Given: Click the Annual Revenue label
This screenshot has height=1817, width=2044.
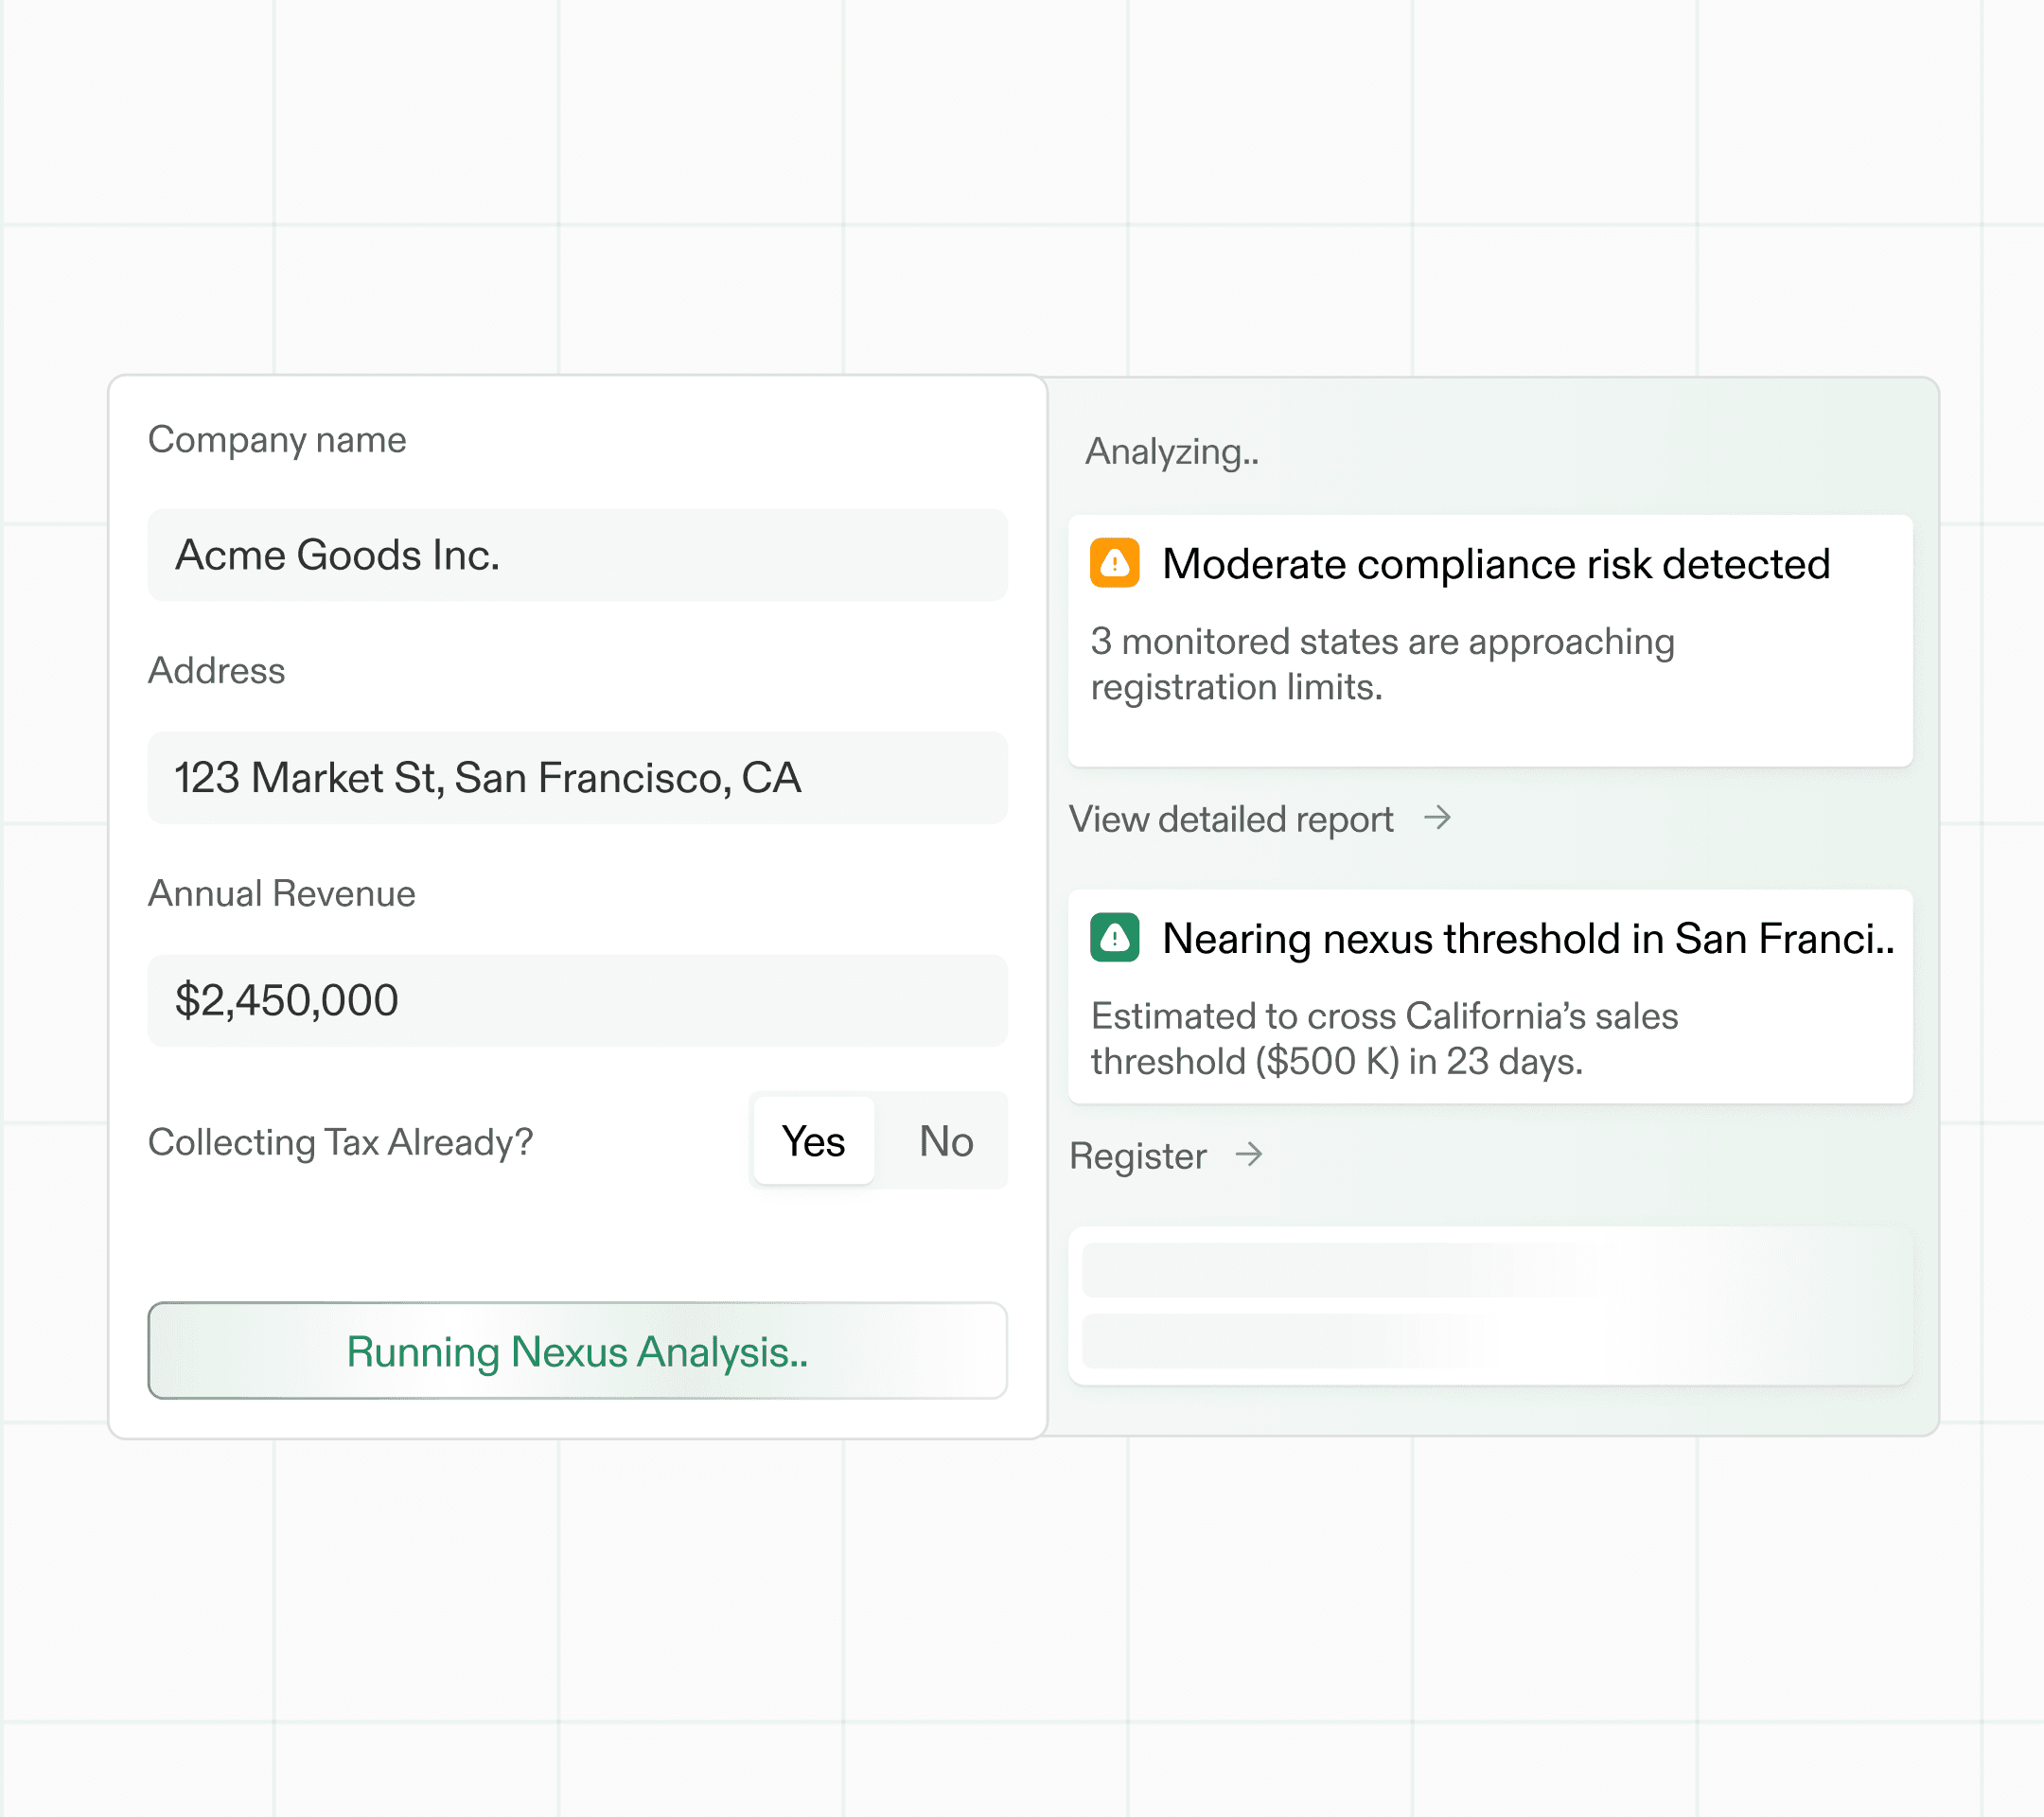Looking at the screenshot, I should pyautogui.click(x=281, y=893).
